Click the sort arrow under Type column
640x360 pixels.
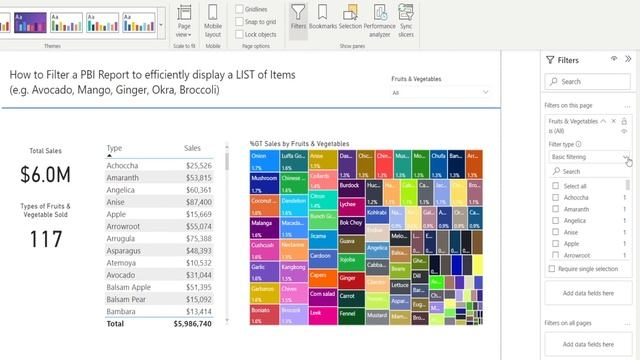(109, 156)
